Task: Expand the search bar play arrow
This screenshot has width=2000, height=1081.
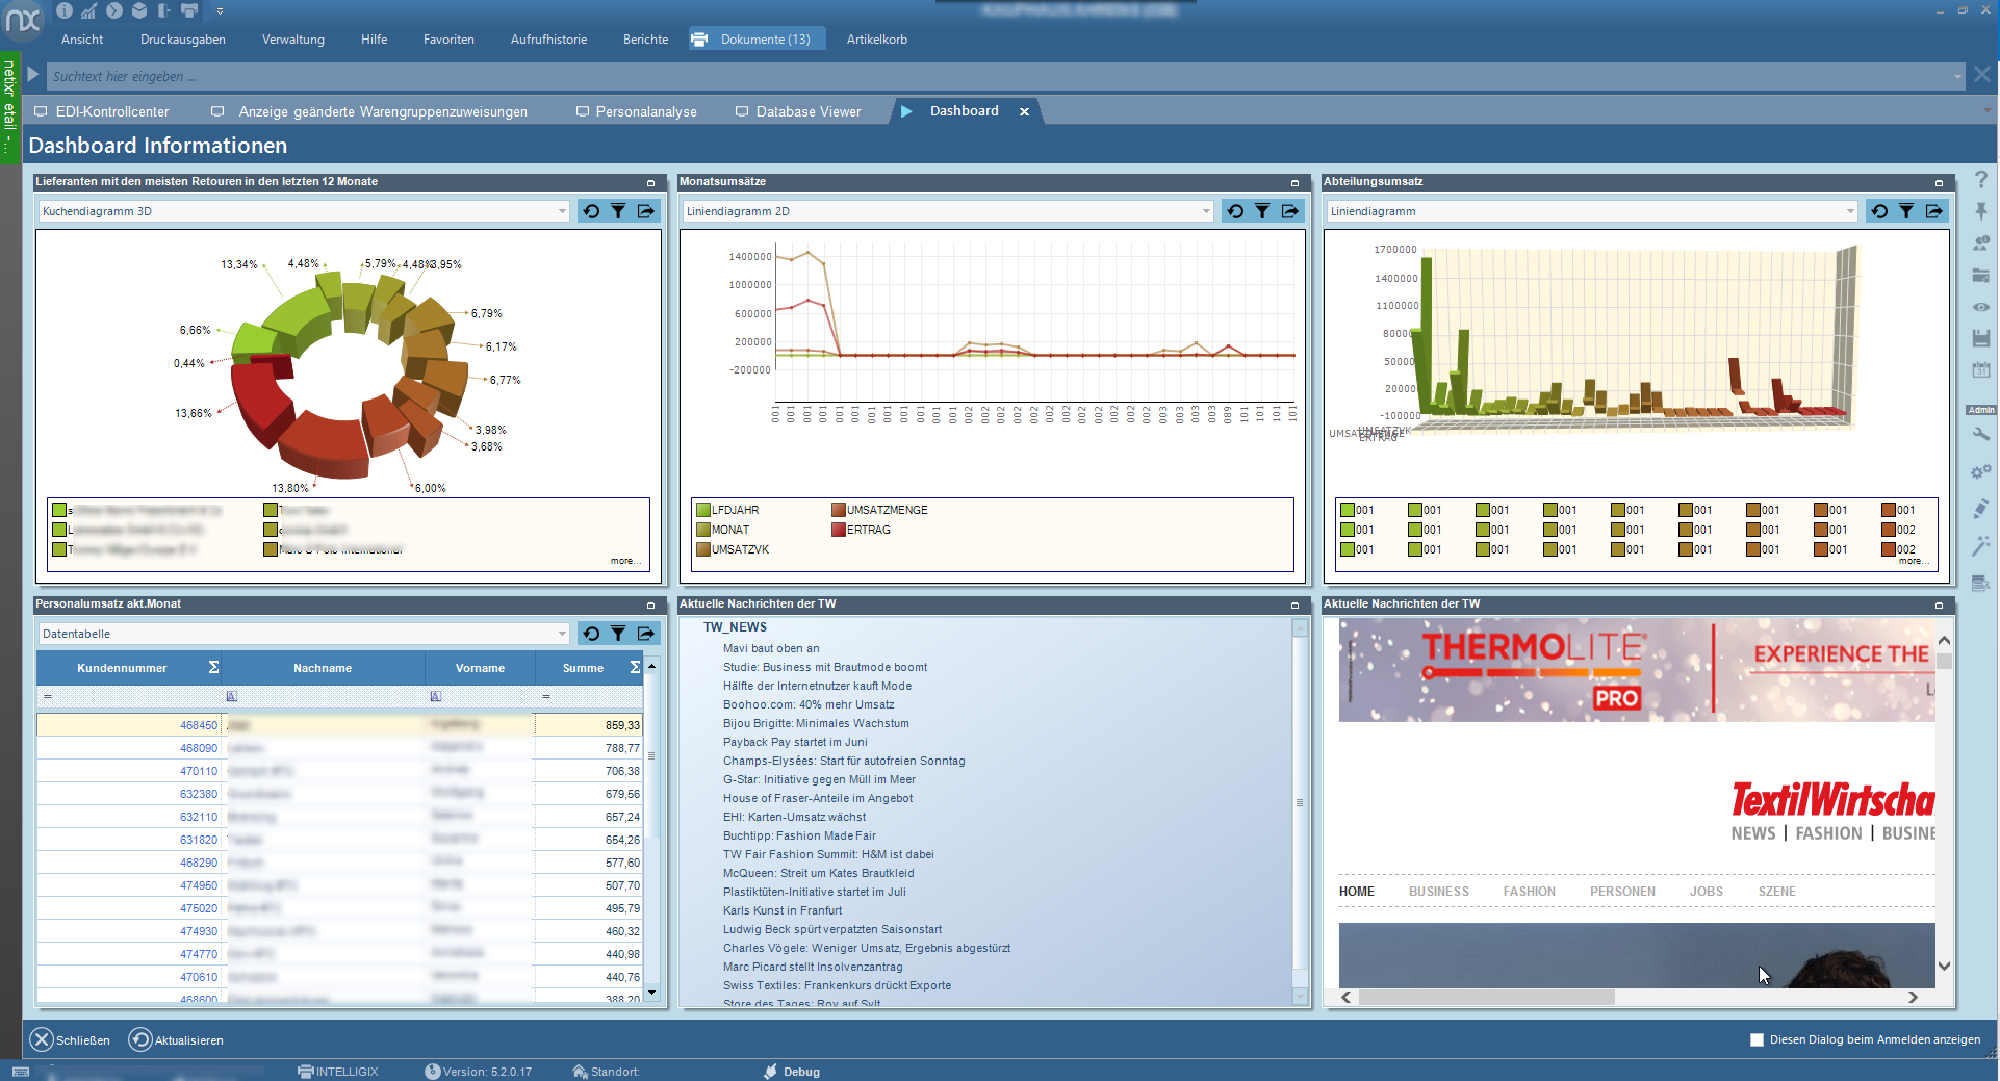Action: (x=33, y=75)
